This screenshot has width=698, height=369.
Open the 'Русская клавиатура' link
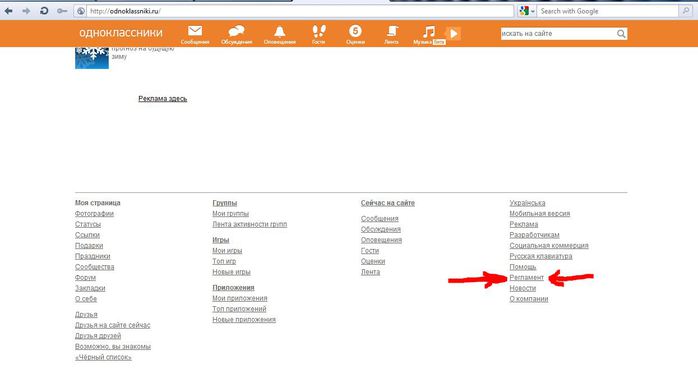point(541,256)
